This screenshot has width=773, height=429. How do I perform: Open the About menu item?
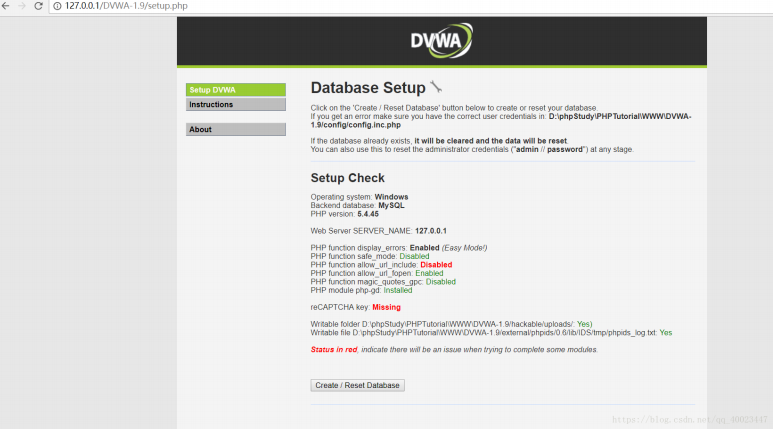pyautogui.click(x=236, y=129)
